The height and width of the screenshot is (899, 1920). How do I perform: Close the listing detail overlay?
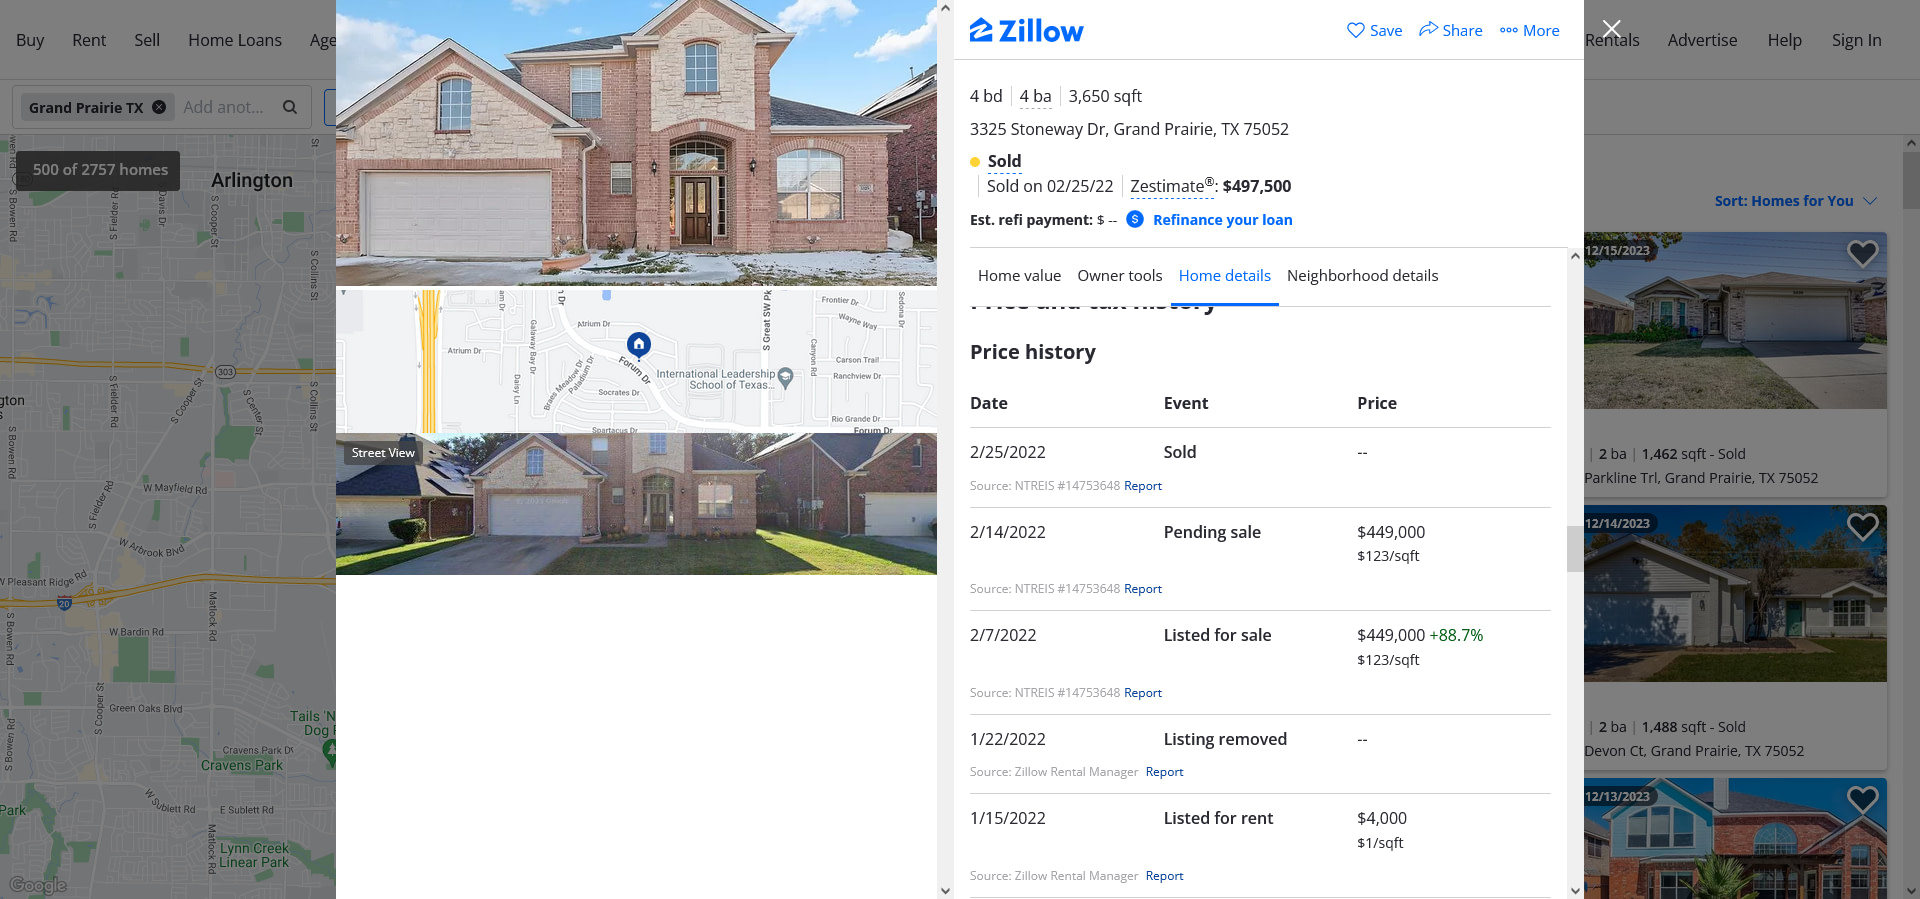1611,29
